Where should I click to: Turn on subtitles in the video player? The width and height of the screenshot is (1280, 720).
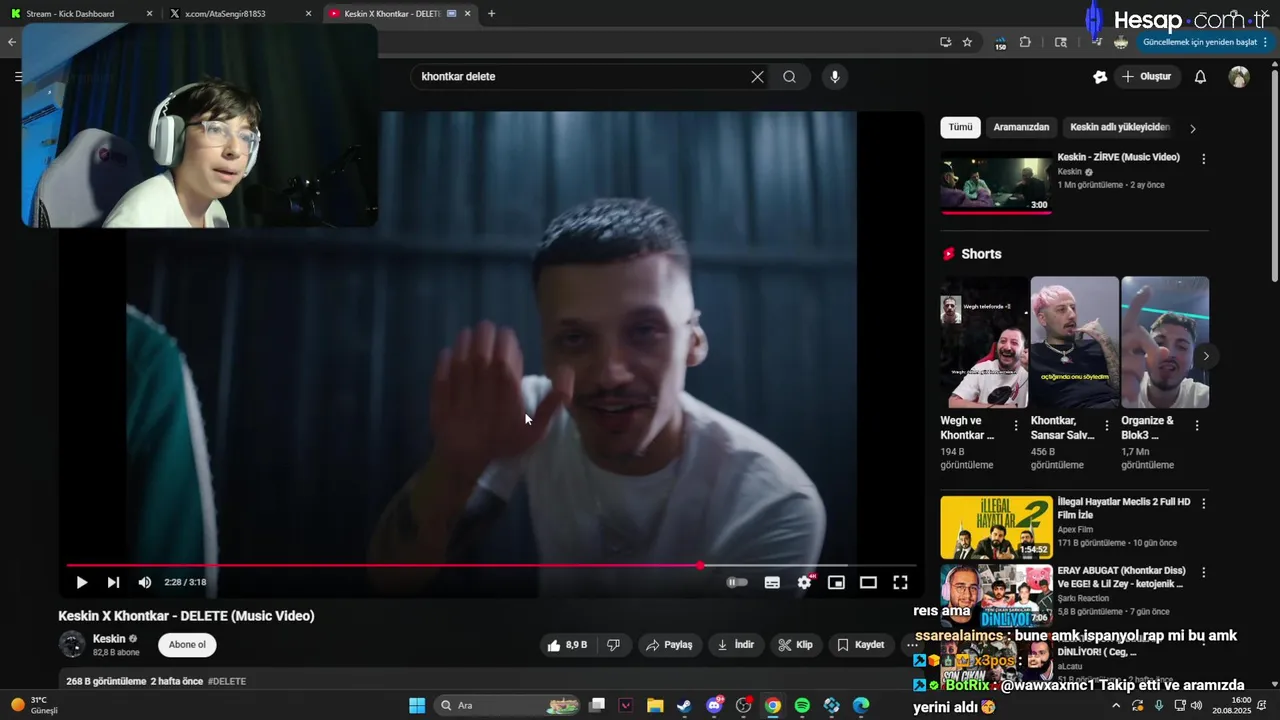point(772,582)
